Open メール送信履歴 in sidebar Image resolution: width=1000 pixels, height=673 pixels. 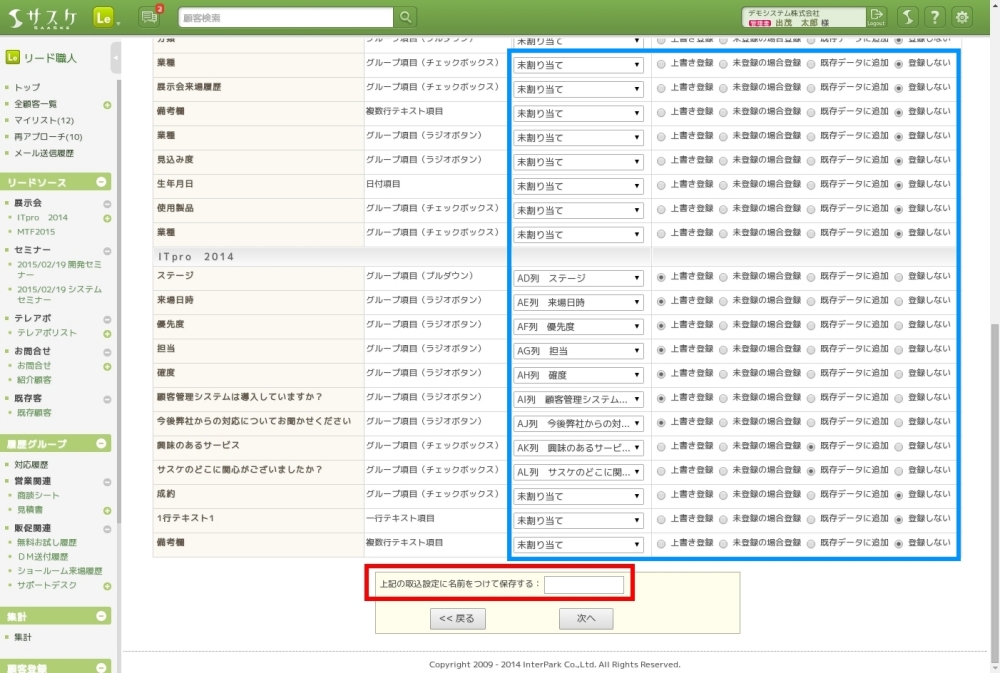(x=44, y=153)
